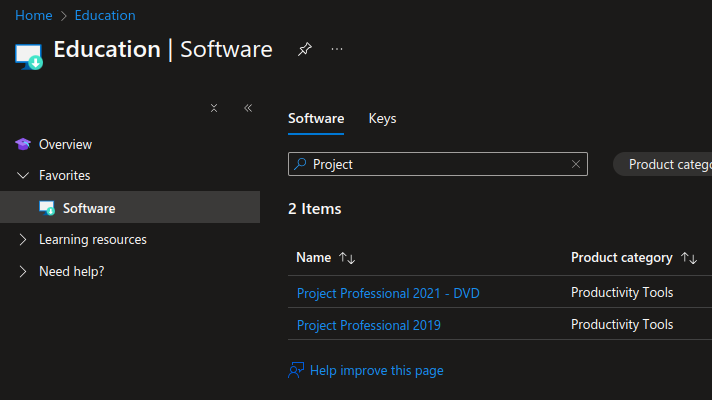
Task: Clear the Project search text
Action: (x=575, y=164)
